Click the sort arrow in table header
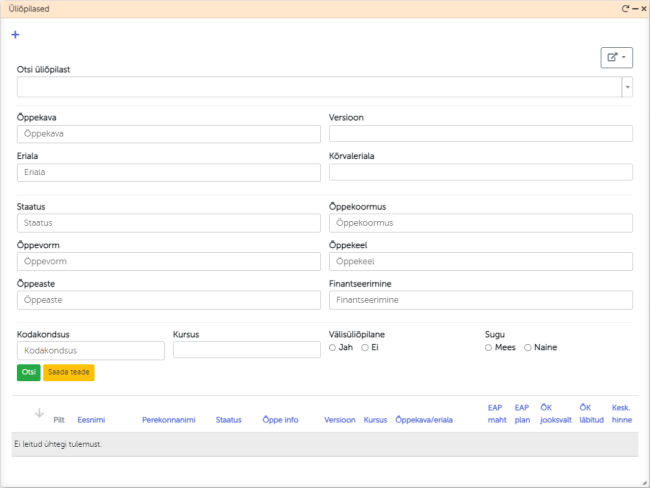This screenshot has width=650, height=488. pos(39,413)
